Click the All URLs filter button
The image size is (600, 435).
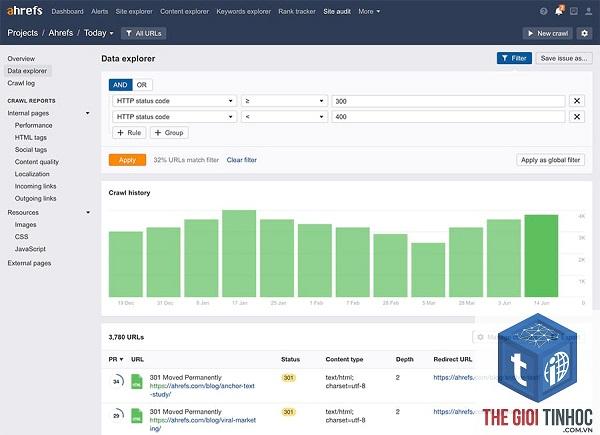click(143, 33)
